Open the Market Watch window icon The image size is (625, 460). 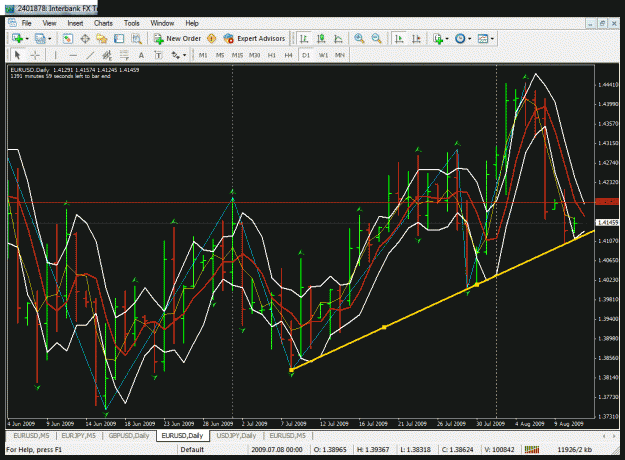(67, 39)
